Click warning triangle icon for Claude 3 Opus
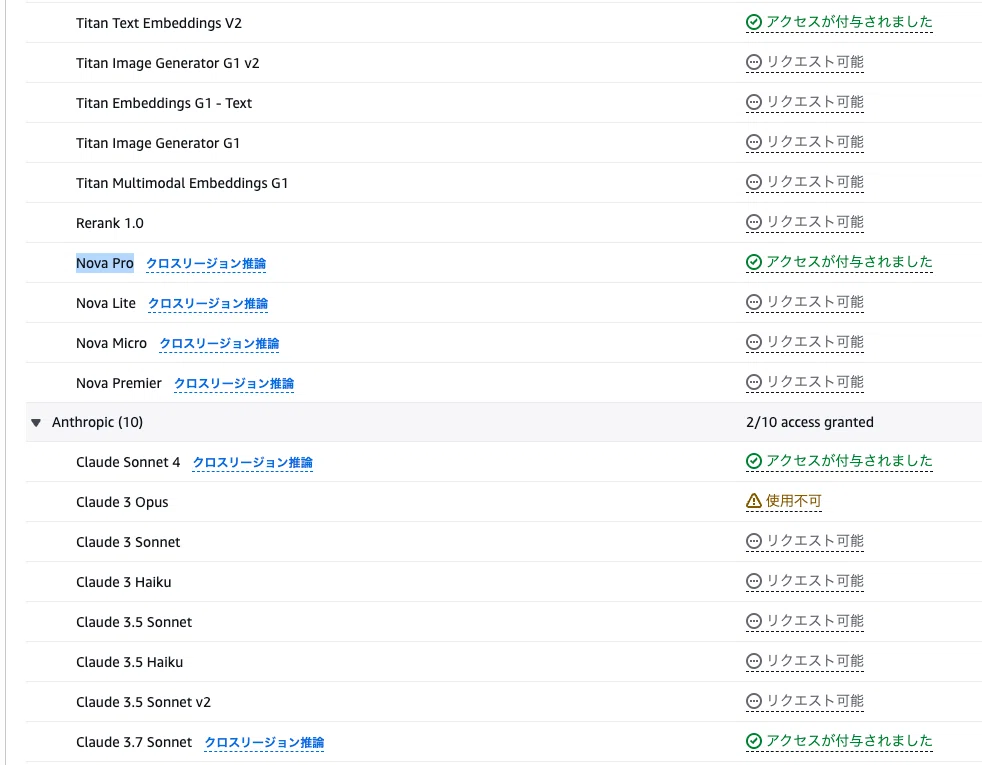The image size is (982, 765). tap(754, 501)
